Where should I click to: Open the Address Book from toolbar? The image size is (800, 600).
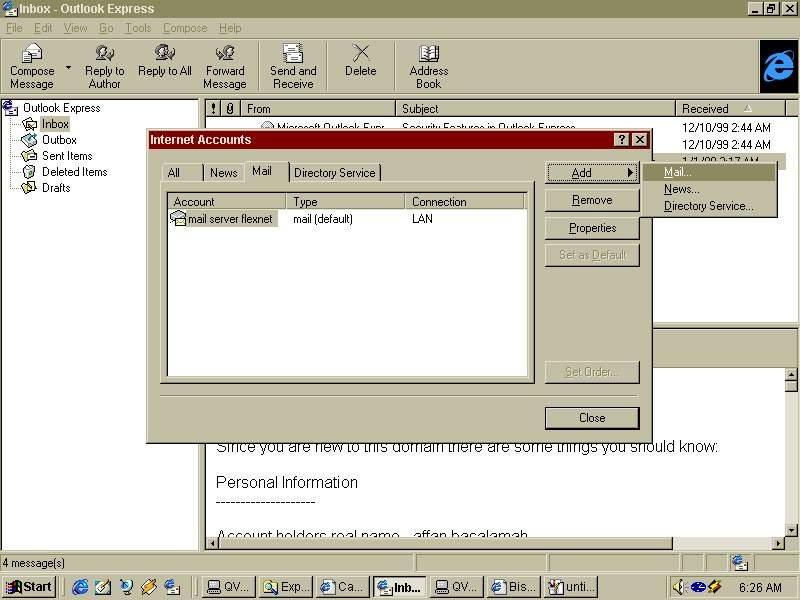tap(428, 56)
